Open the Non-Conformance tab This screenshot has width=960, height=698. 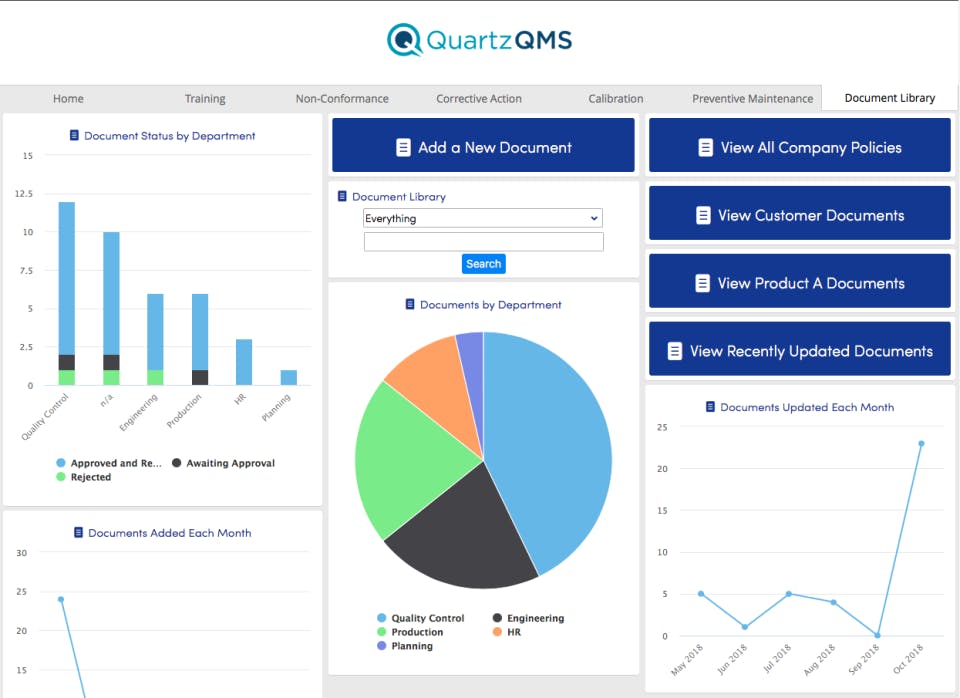(x=342, y=99)
